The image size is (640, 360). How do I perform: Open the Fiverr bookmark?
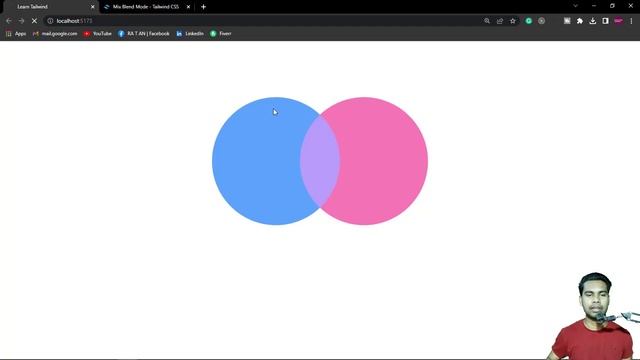(x=221, y=34)
